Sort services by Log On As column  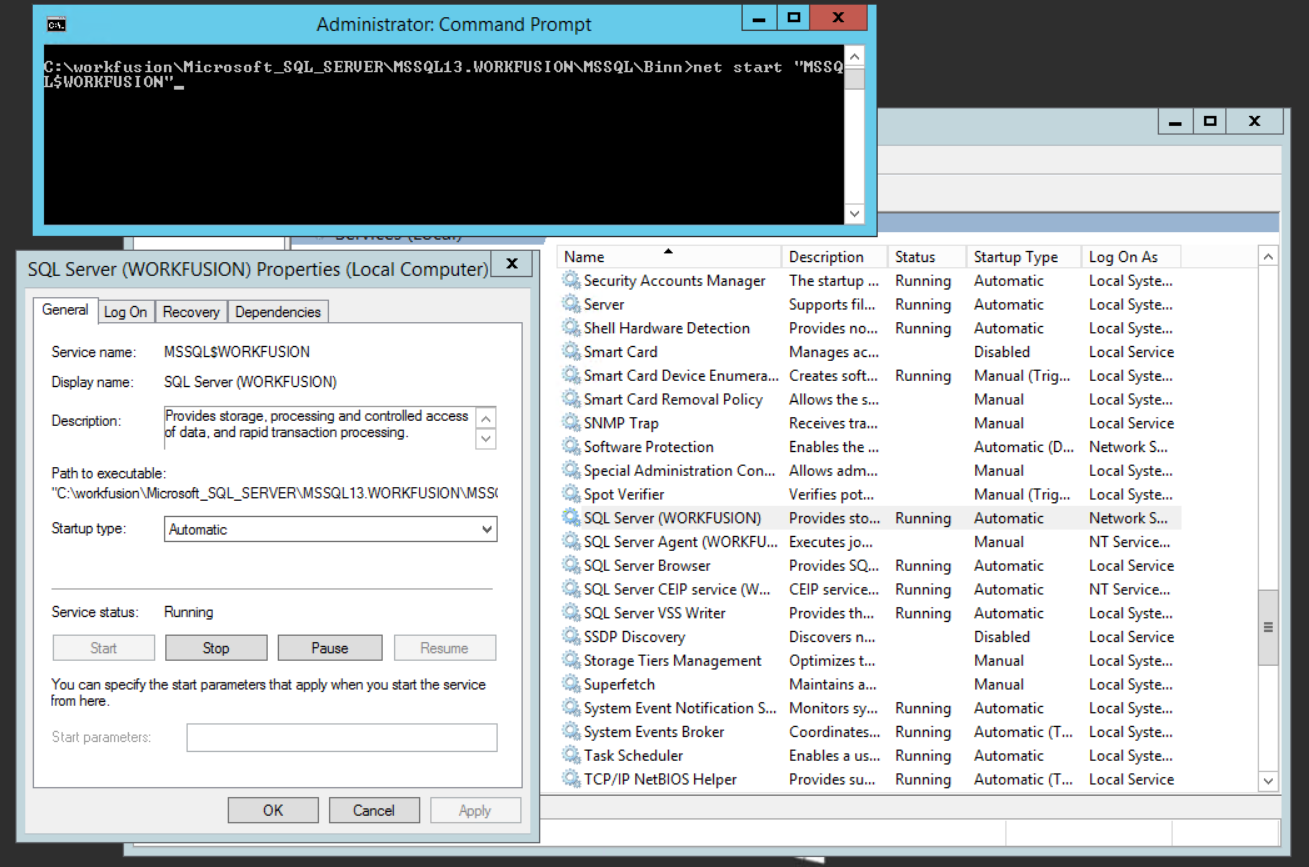pos(1131,257)
